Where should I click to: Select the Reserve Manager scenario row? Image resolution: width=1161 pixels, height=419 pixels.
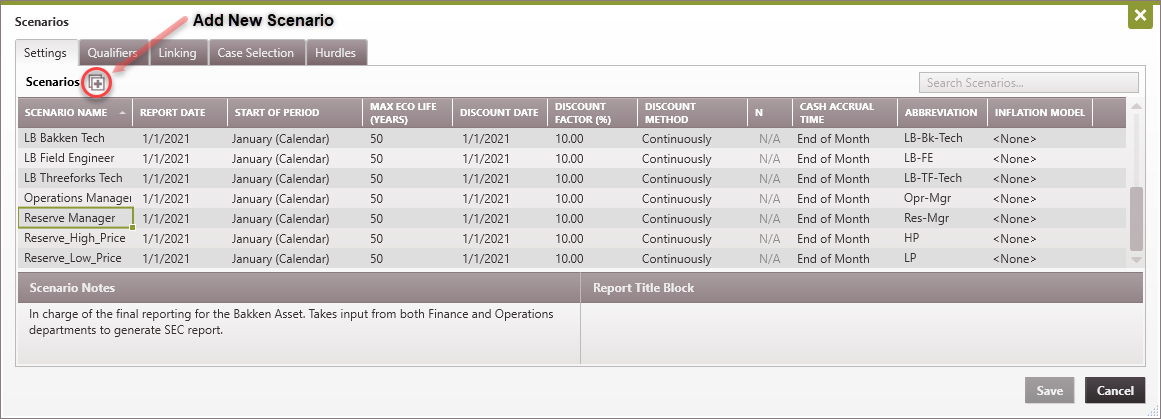(76, 218)
